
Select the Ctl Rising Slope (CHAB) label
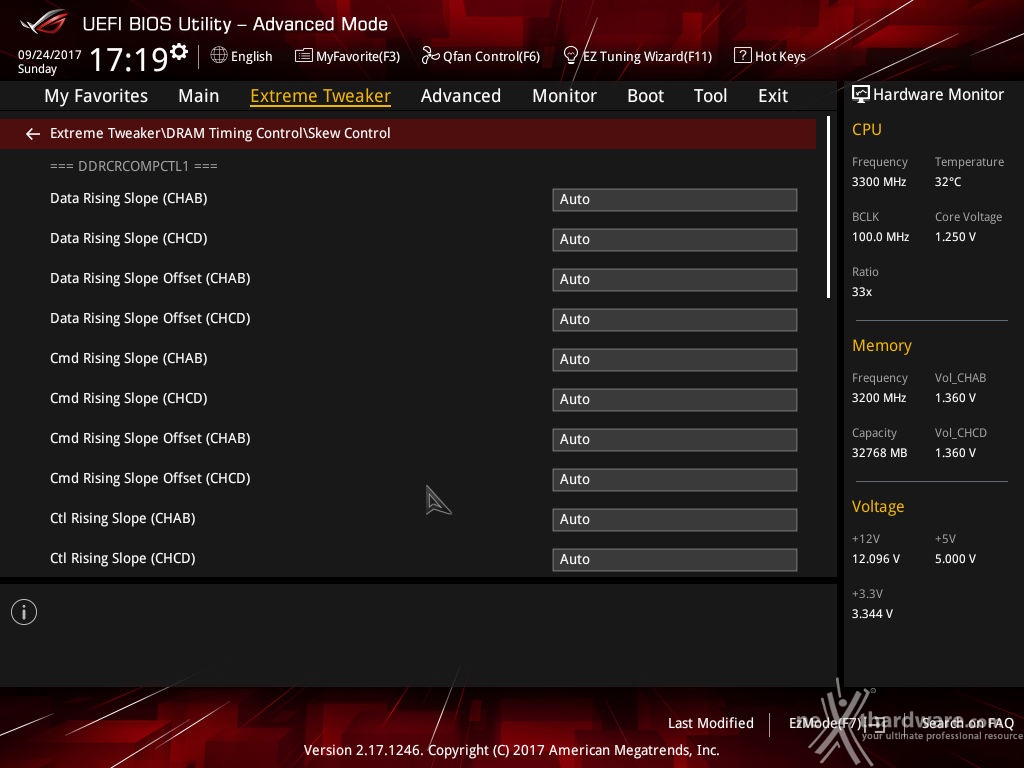point(123,519)
